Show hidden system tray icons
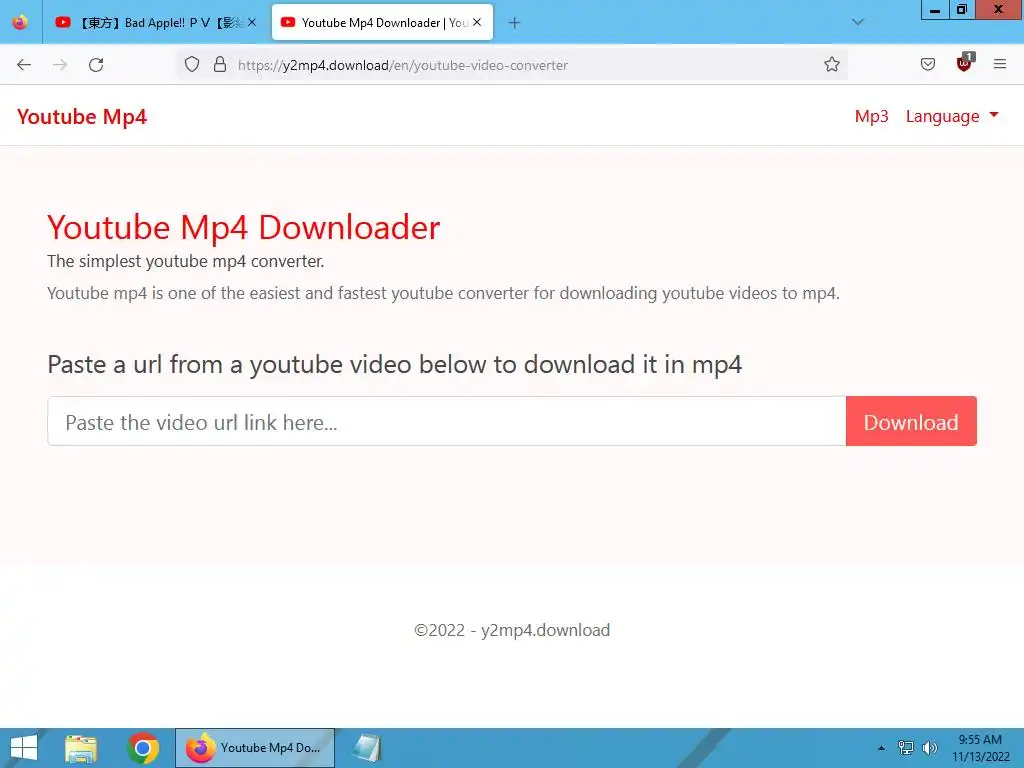Screen dimensions: 1024x768 (x=881, y=748)
